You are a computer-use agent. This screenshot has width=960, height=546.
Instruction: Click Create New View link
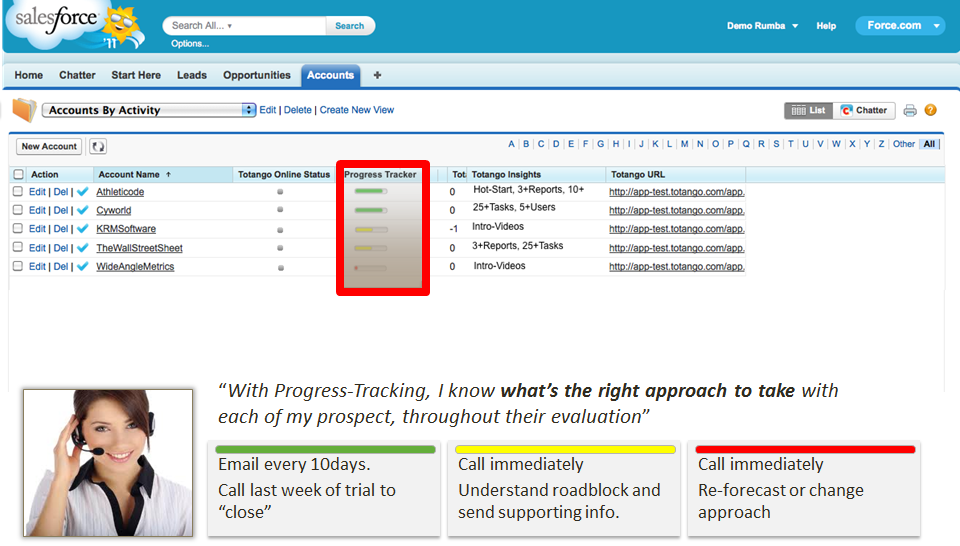coord(357,110)
